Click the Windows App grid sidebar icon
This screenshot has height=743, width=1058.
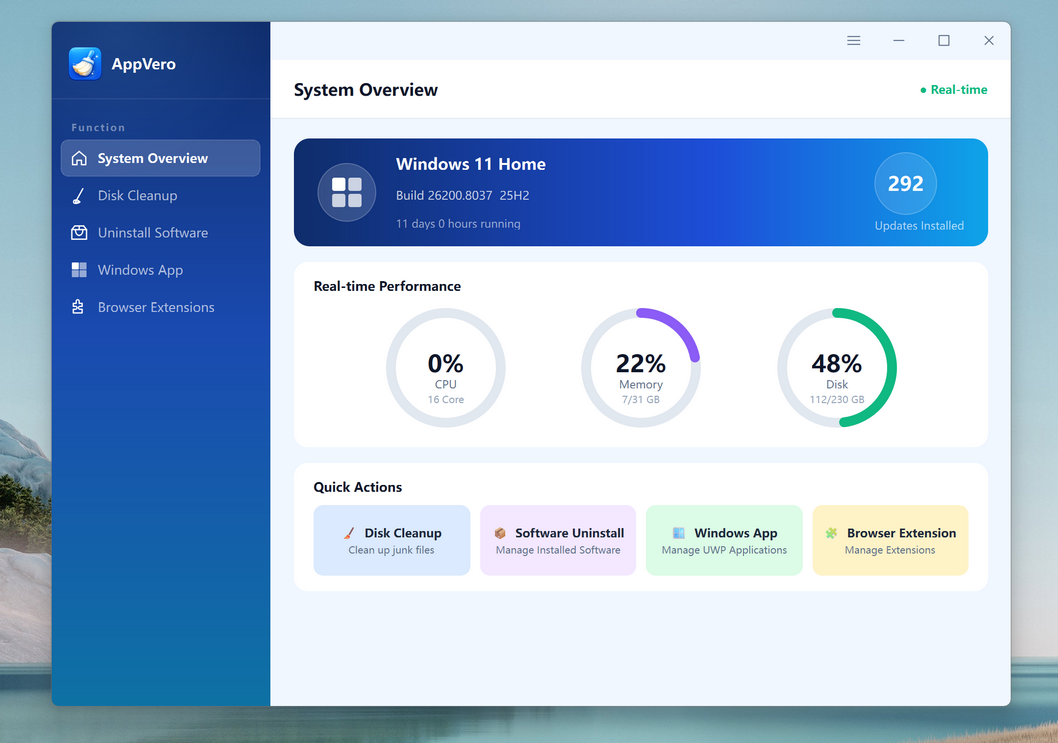79,270
